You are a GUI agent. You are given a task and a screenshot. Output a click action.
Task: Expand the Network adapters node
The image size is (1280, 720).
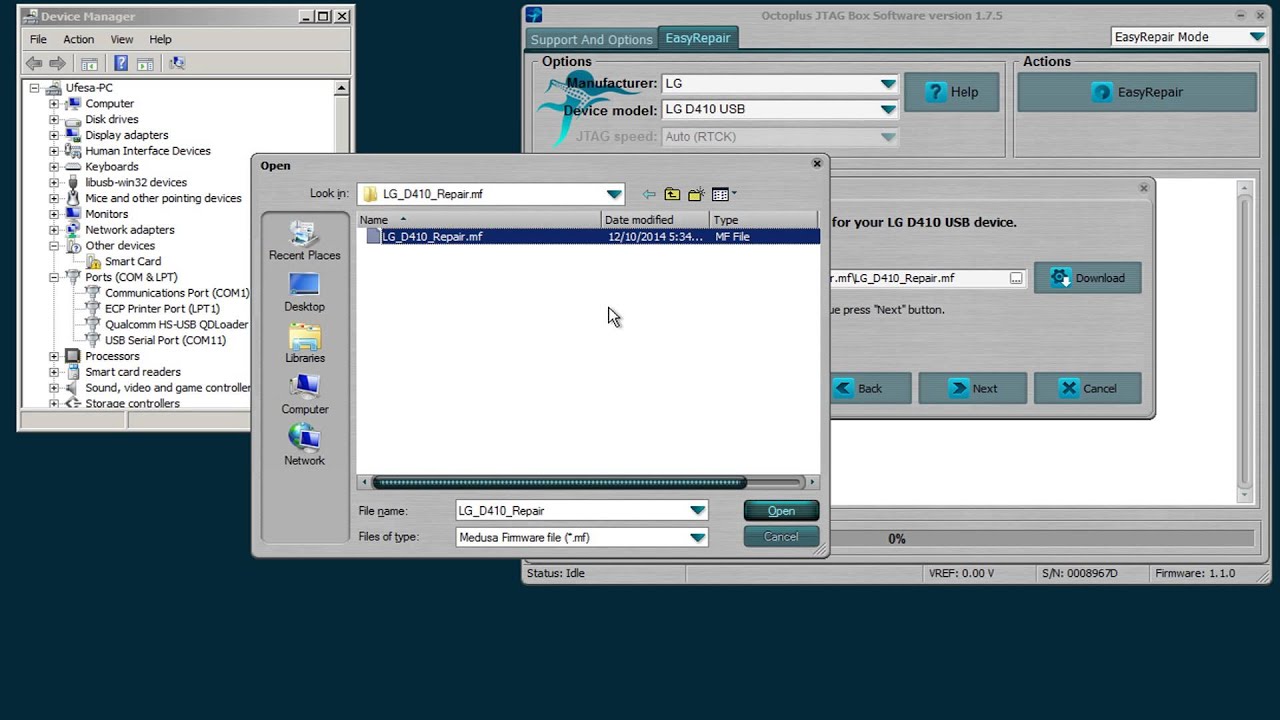click(x=54, y=230)
